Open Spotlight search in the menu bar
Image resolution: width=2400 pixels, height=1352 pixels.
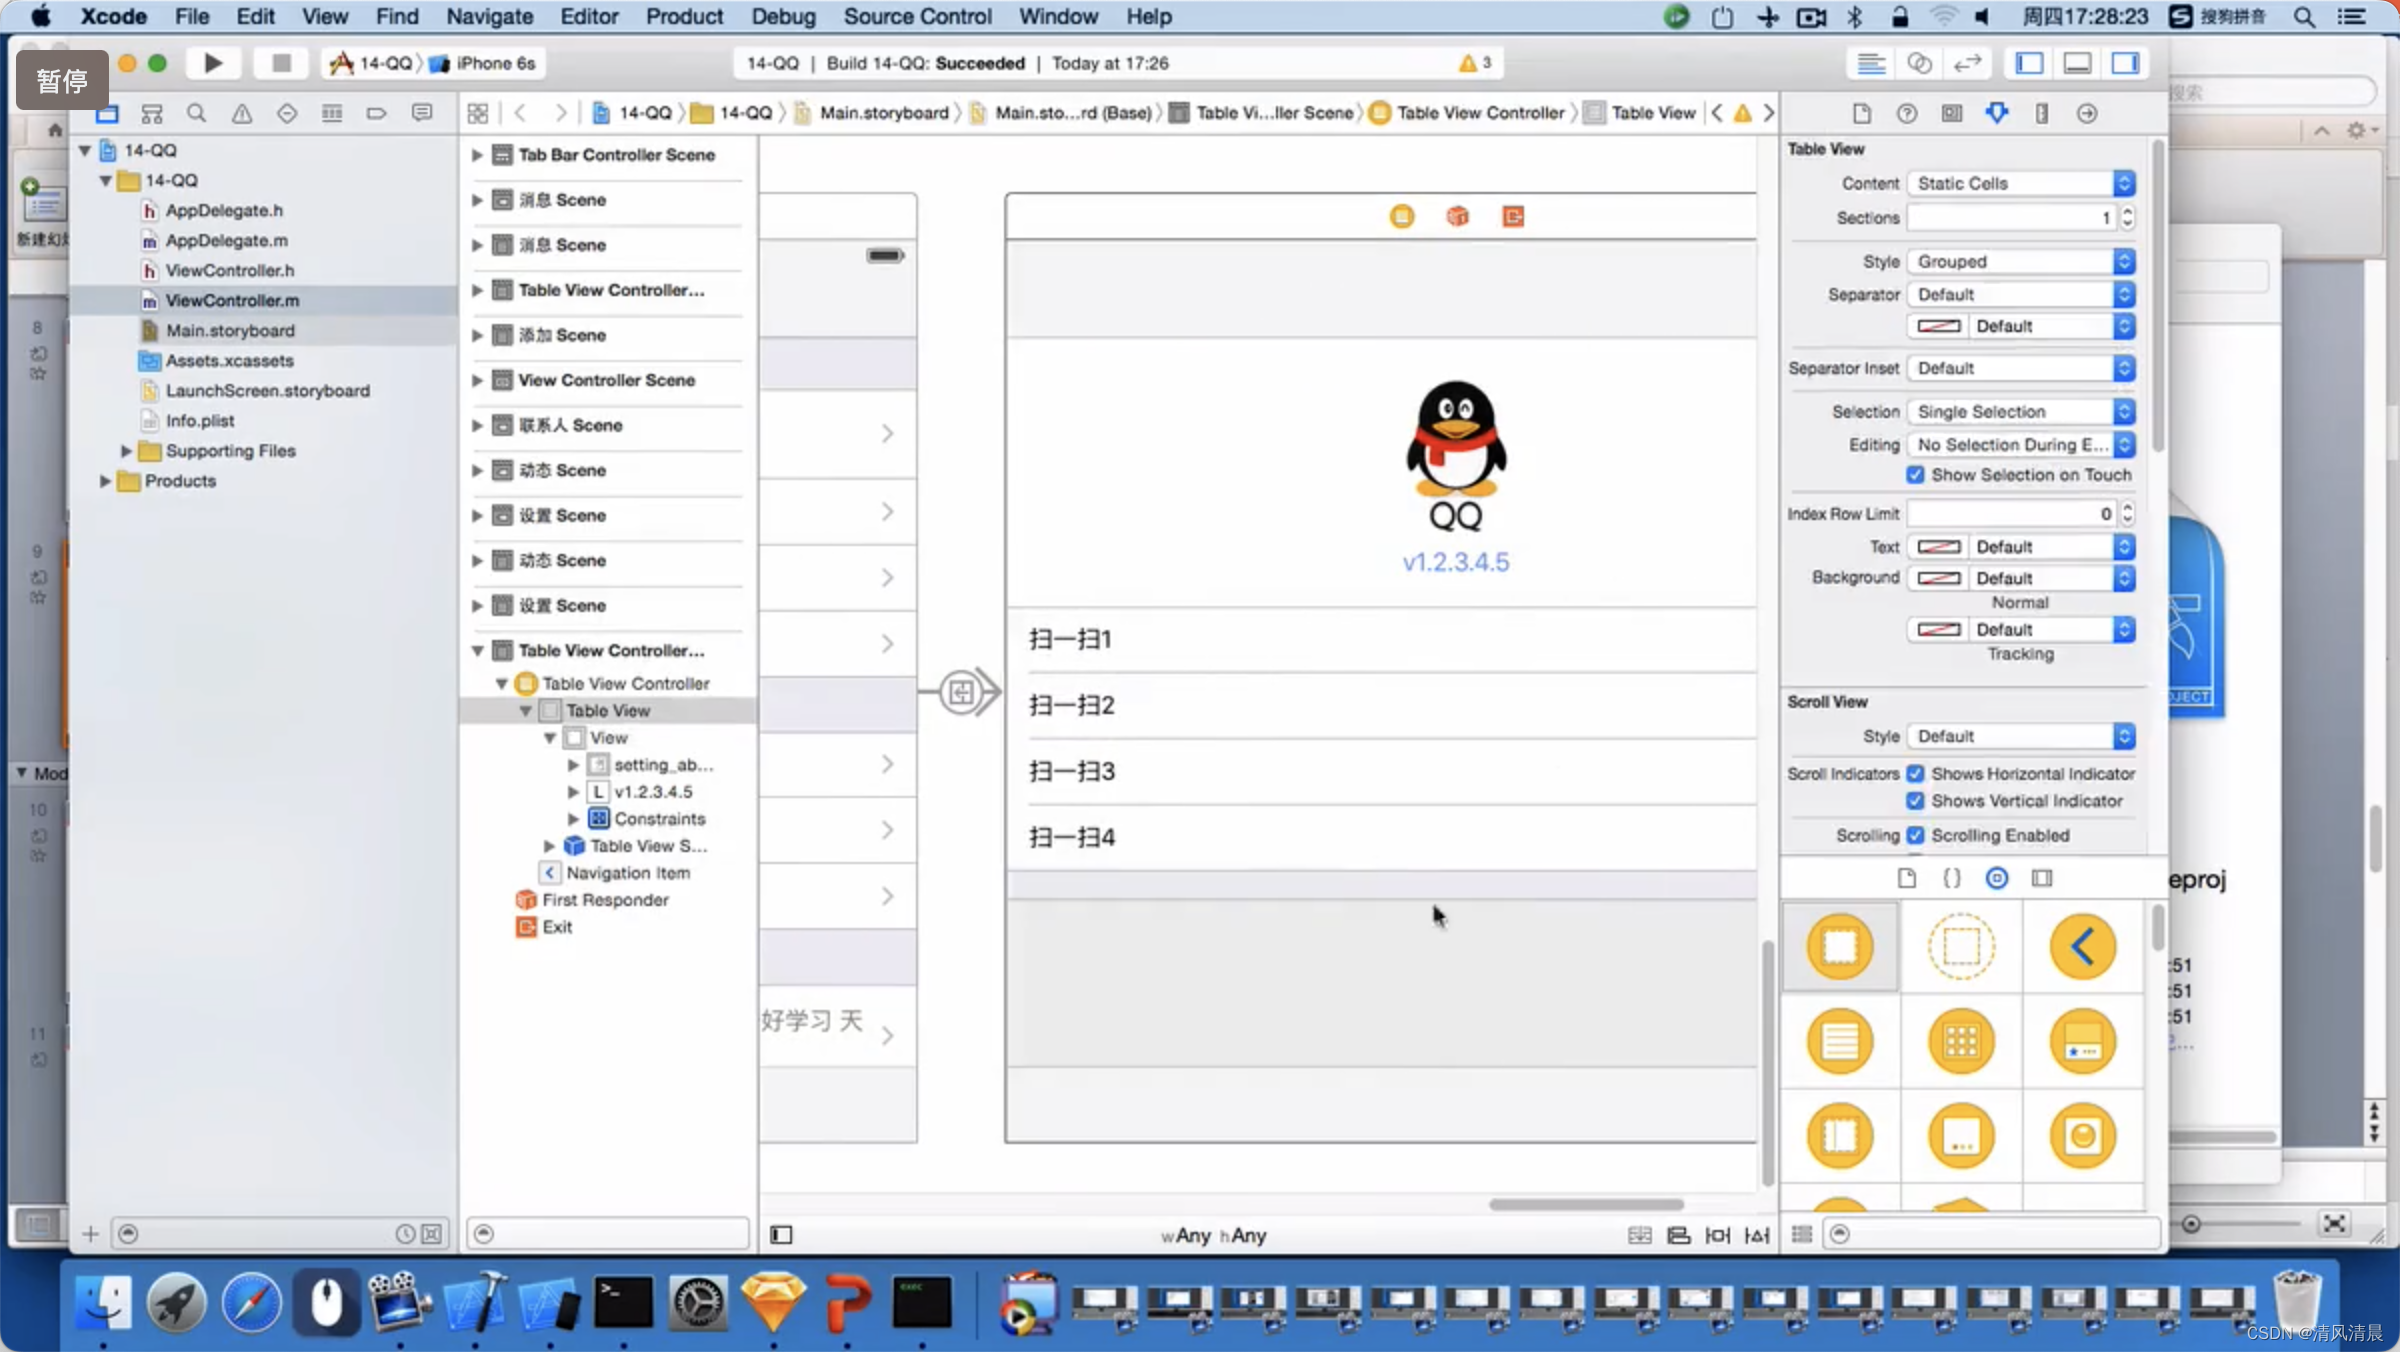tap(2304, 16)
